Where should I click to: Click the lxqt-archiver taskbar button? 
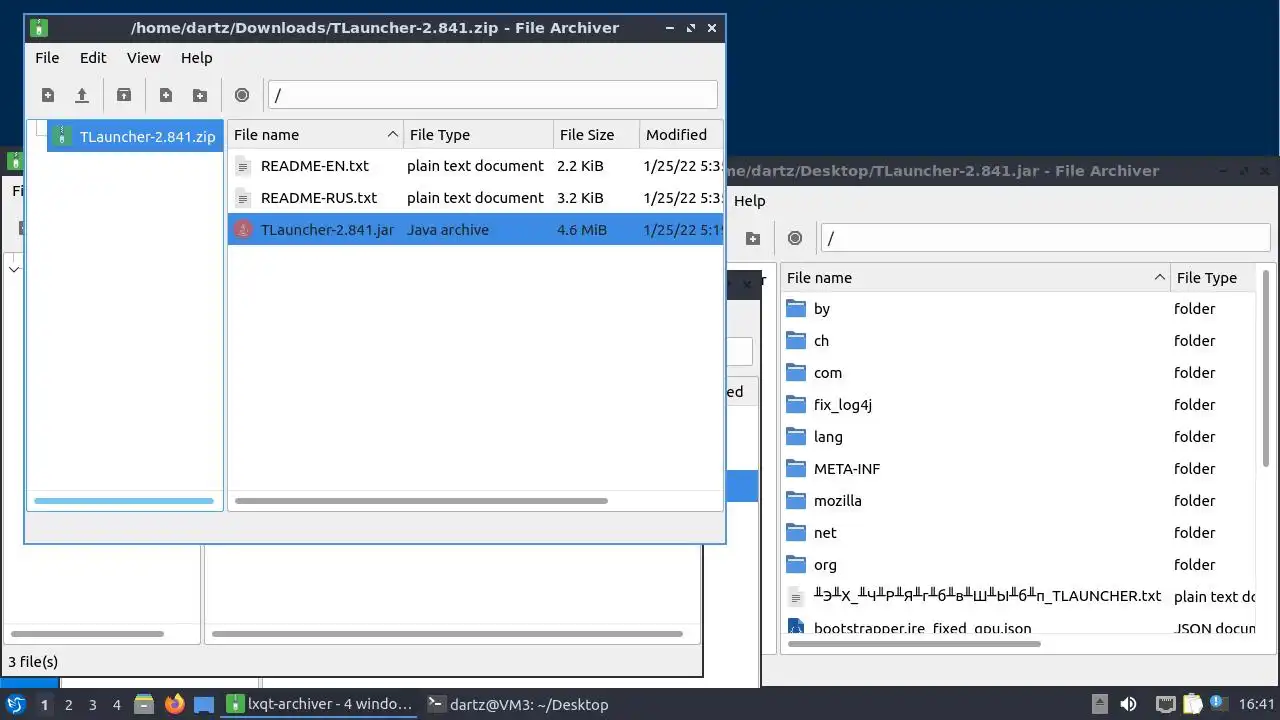click(319, 704)
